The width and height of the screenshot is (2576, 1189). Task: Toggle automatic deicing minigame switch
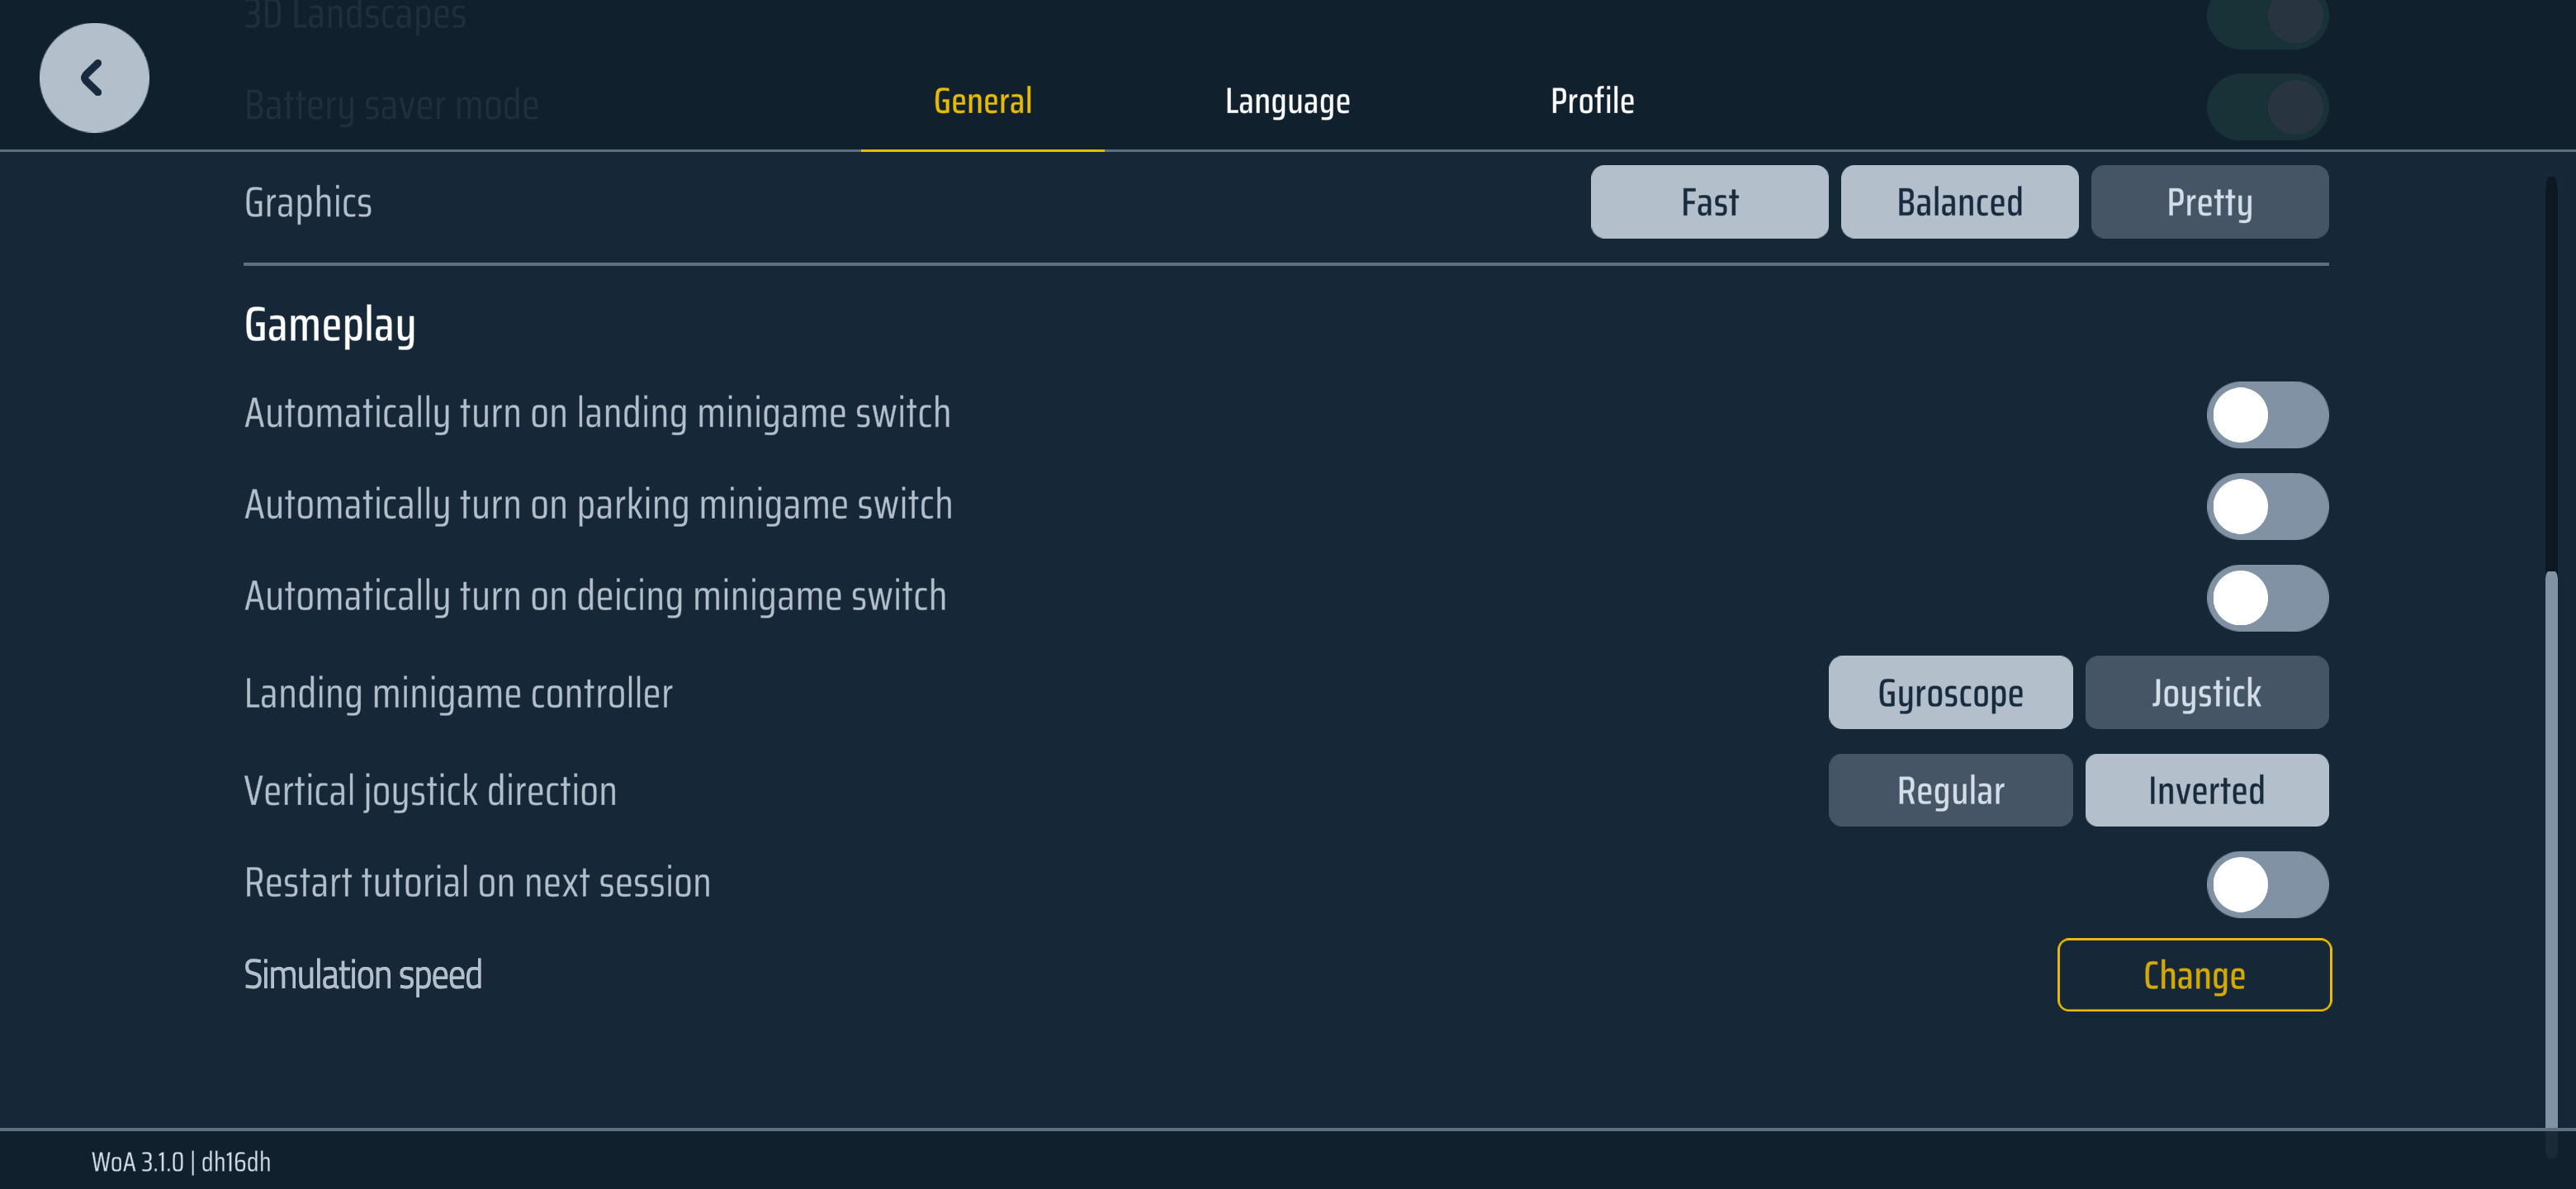pos(2267,598)
